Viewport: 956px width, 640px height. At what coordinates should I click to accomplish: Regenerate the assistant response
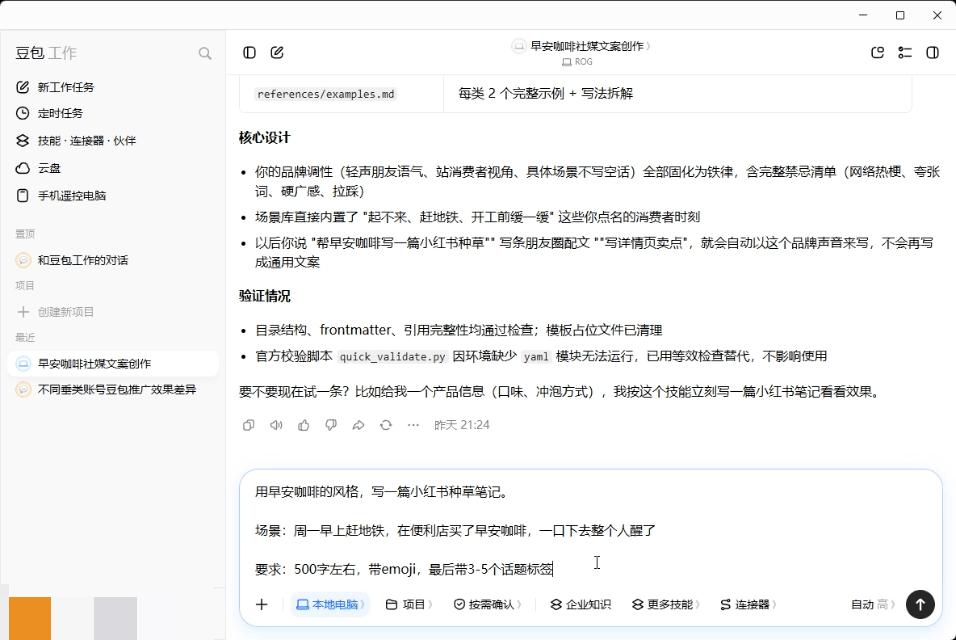tap(386, 425)
